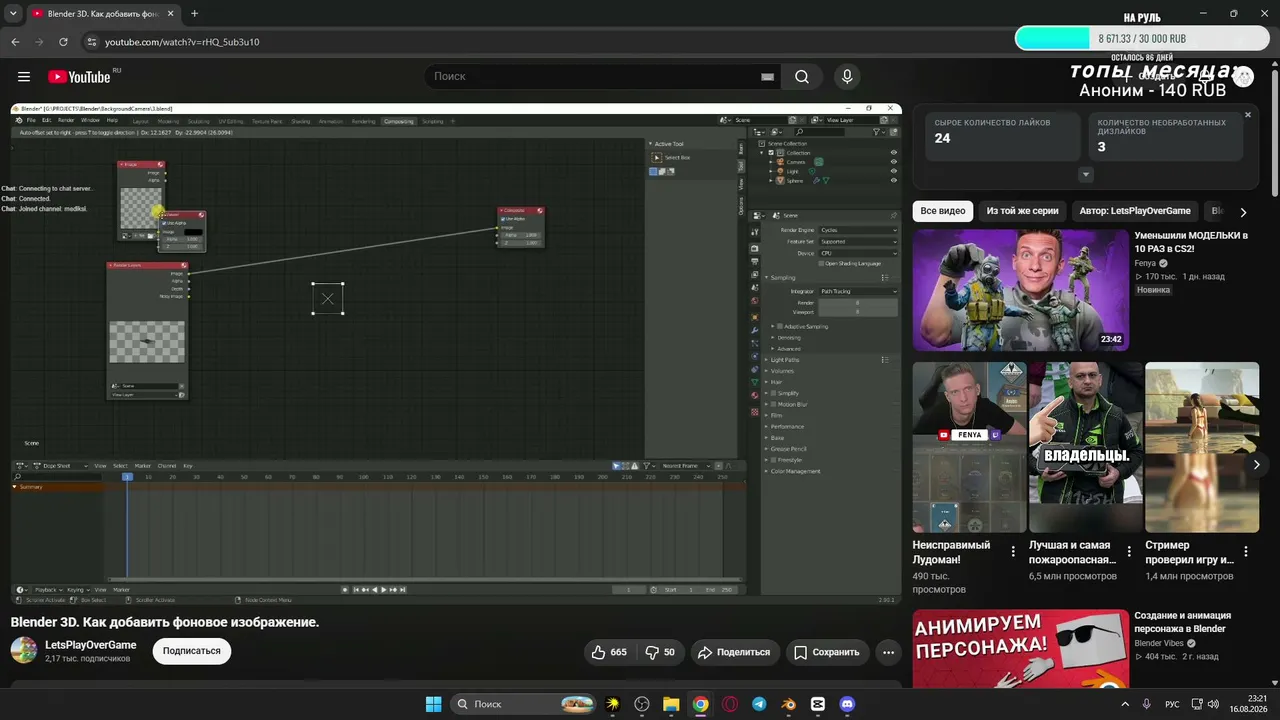
Task: Show next filter chips with right arrow
Action: pos(1243,212)
